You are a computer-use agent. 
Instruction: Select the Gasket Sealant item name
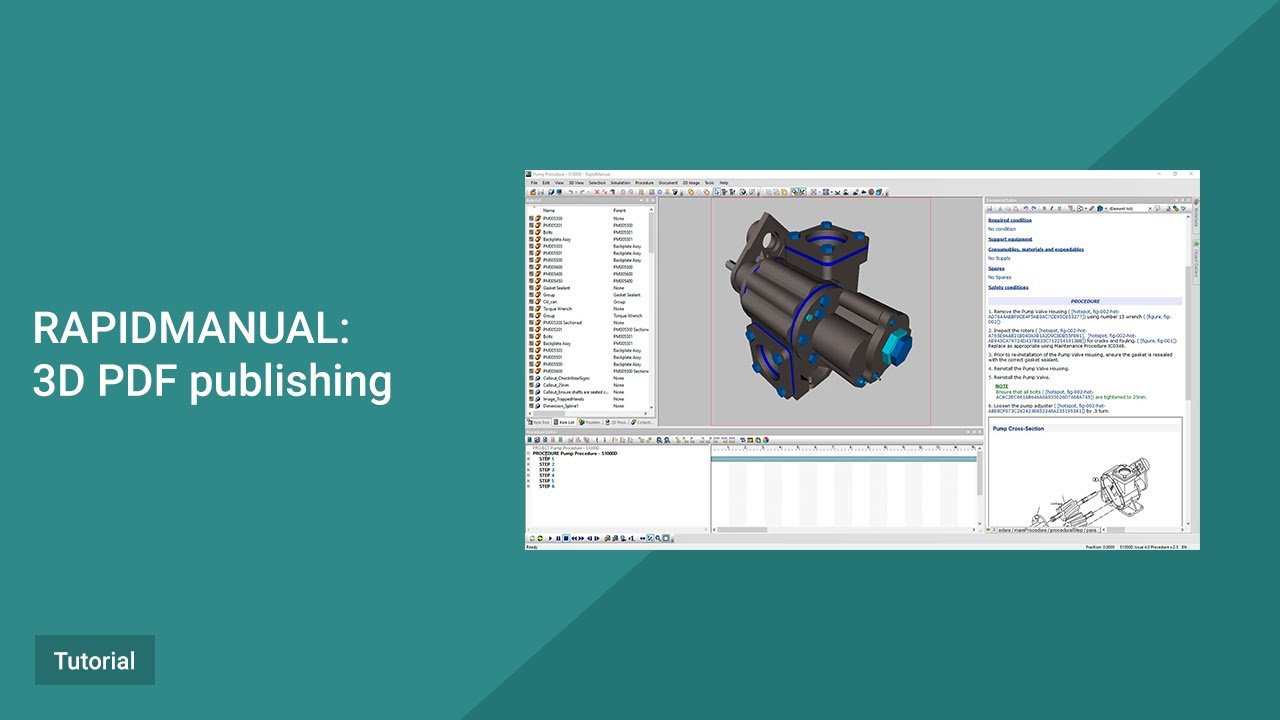click(556, 288)
